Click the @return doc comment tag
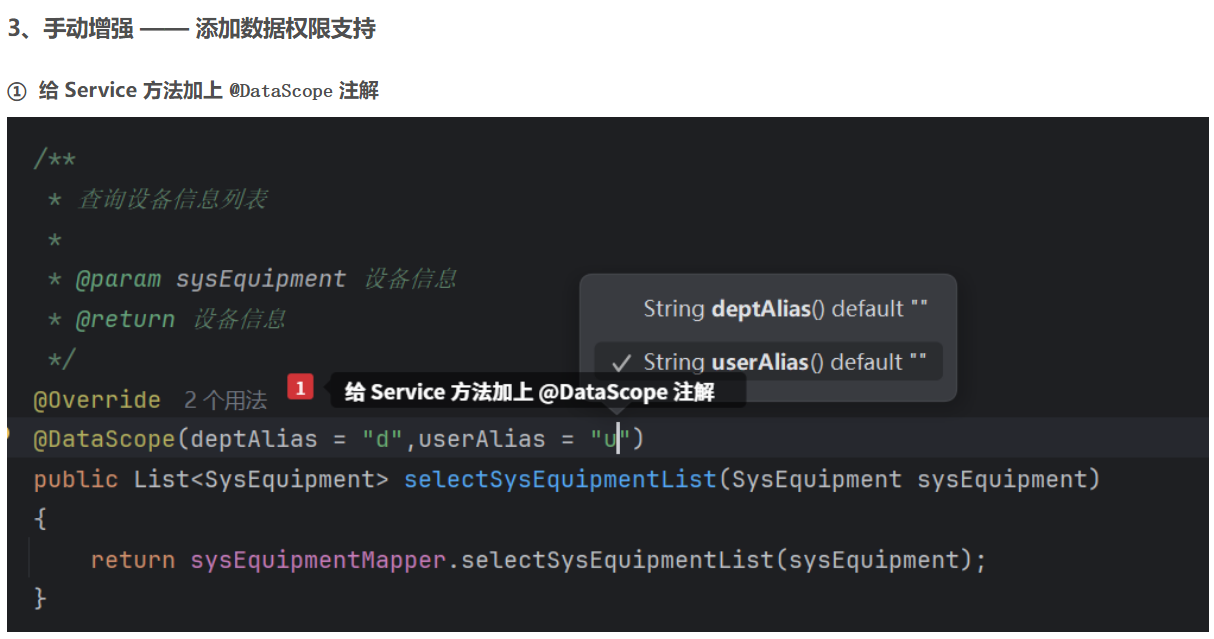Viewport: 1214px width, 639px height. (x=125, y=319)
